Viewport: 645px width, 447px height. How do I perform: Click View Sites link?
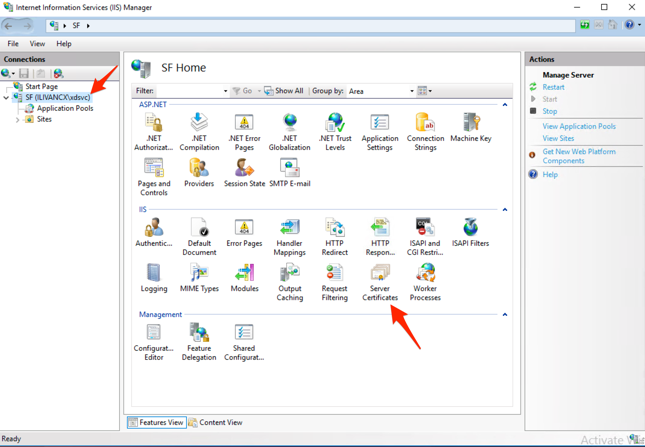[558, 138]
